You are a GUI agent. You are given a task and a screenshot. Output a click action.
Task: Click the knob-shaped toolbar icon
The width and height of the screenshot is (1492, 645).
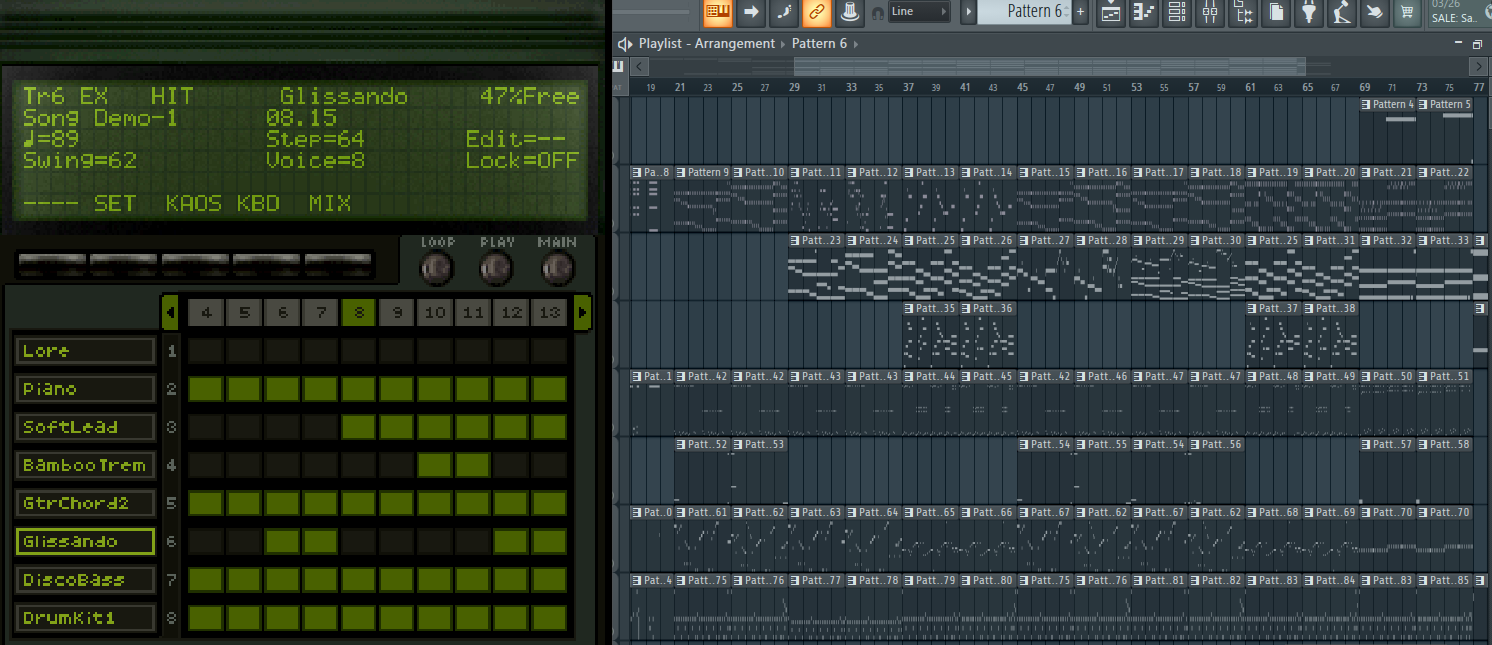pyautogui.click(x=849, y=12)
